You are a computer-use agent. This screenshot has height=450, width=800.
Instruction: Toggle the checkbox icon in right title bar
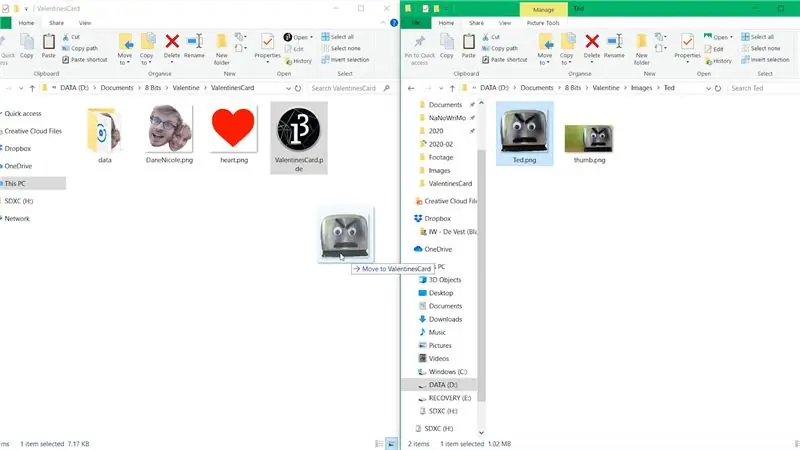coord(425,9)
